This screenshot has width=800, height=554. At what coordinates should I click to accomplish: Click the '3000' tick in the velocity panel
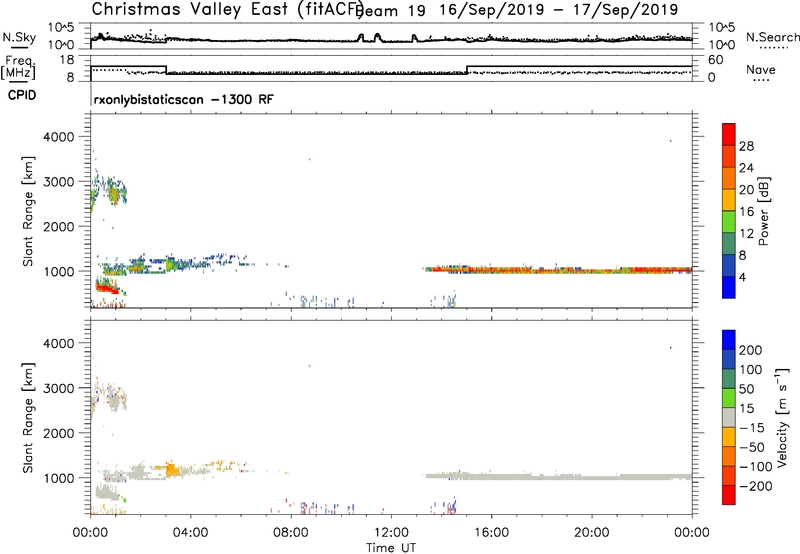pos(58,388)
